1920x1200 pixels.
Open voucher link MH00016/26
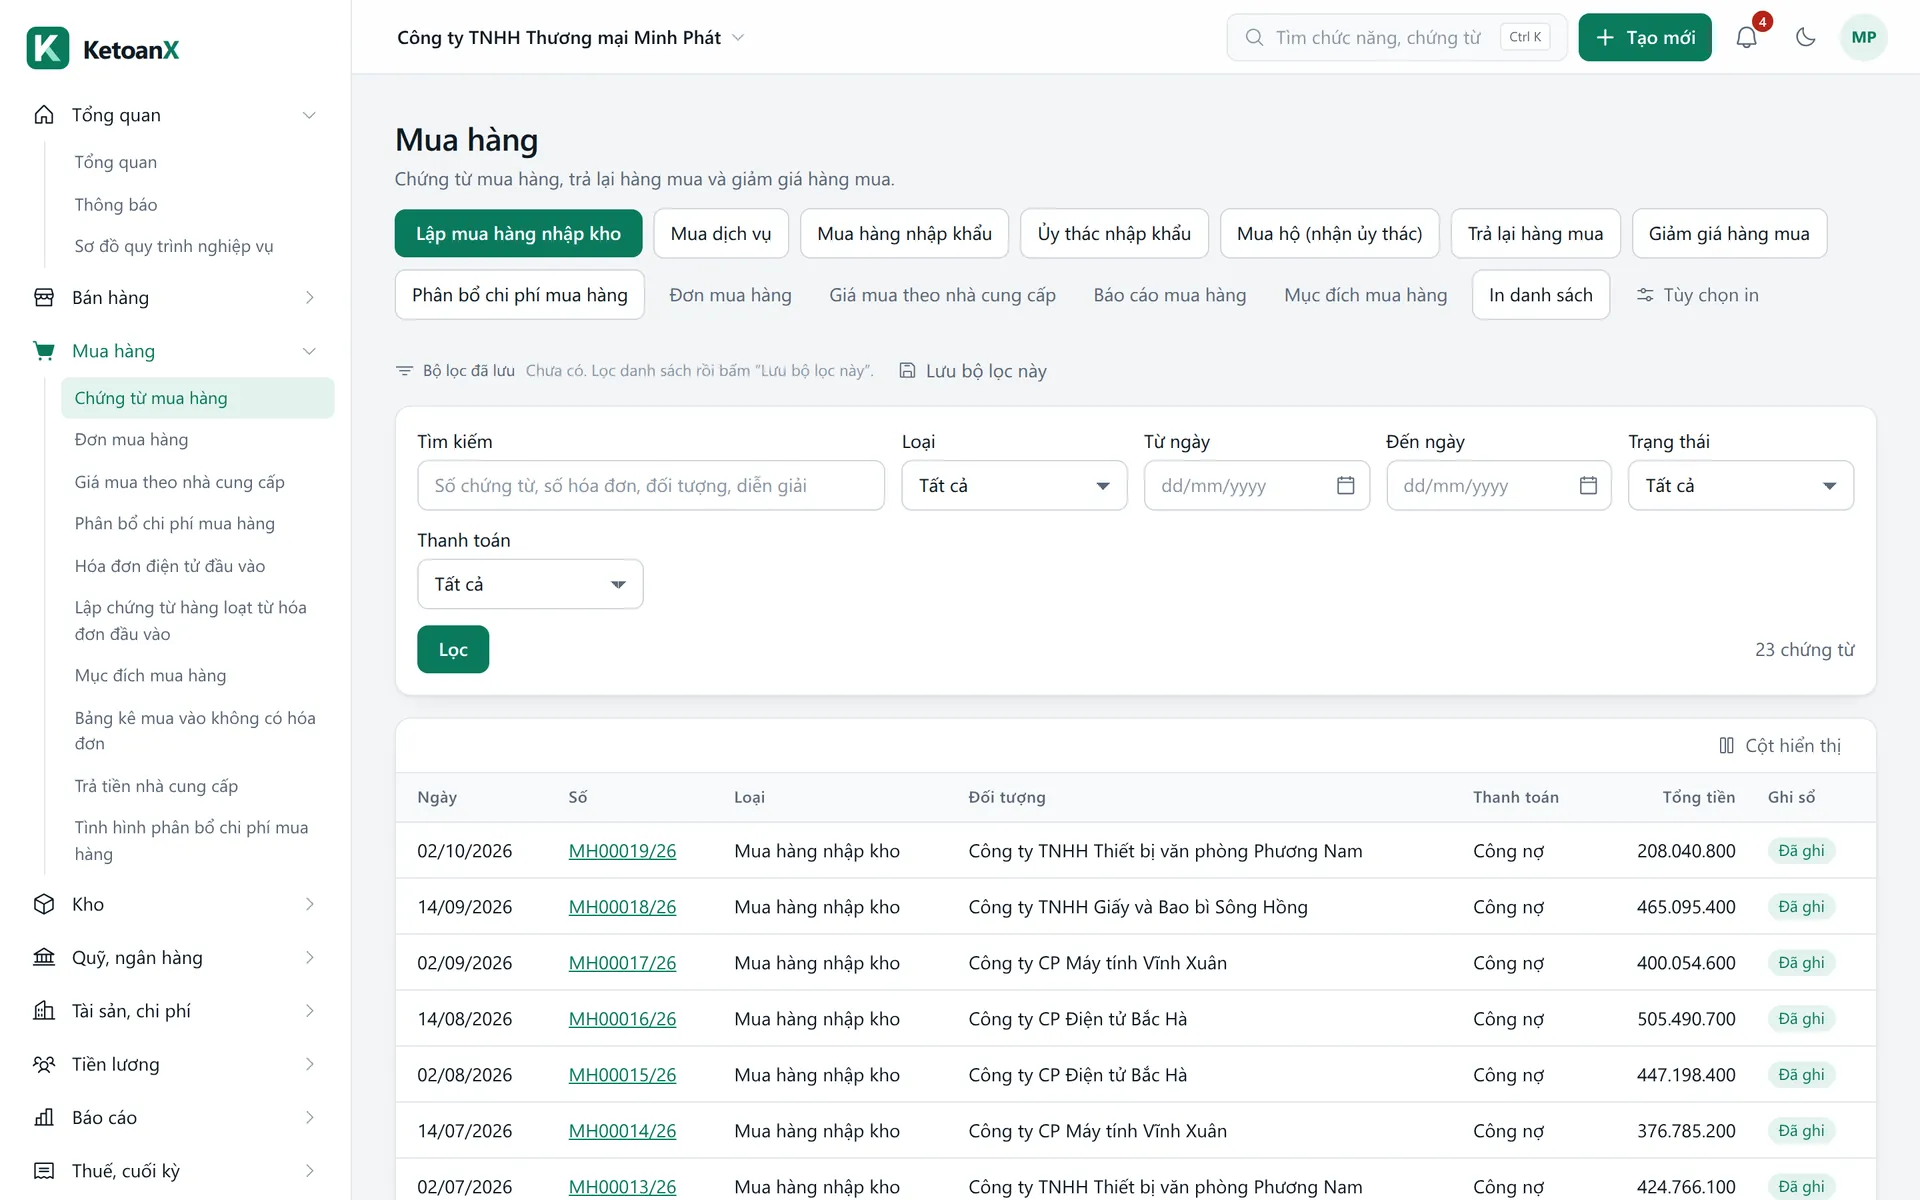(x=622, y=1019)
